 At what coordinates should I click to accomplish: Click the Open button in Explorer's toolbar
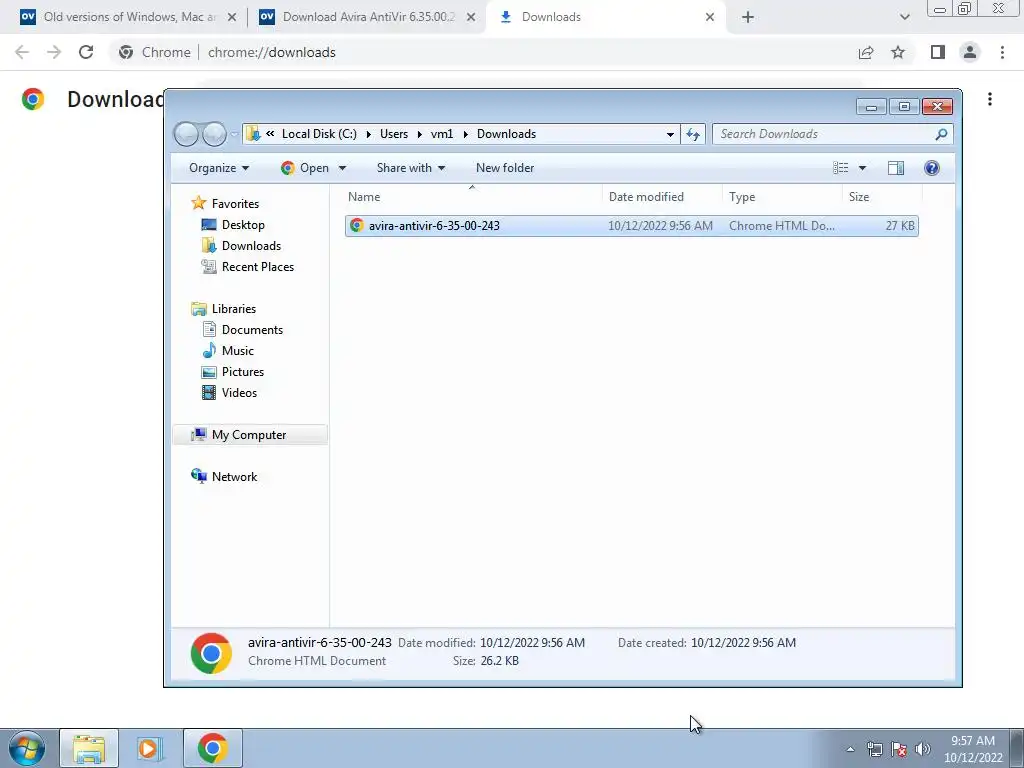pyautogui.click(x=305, y=168)
